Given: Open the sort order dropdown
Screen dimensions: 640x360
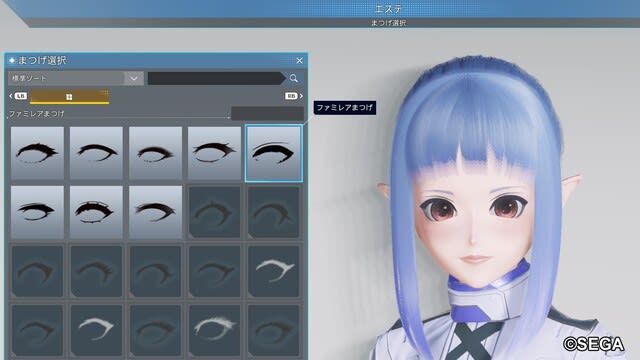Looking at the screenshot, I should coord(76,78).
